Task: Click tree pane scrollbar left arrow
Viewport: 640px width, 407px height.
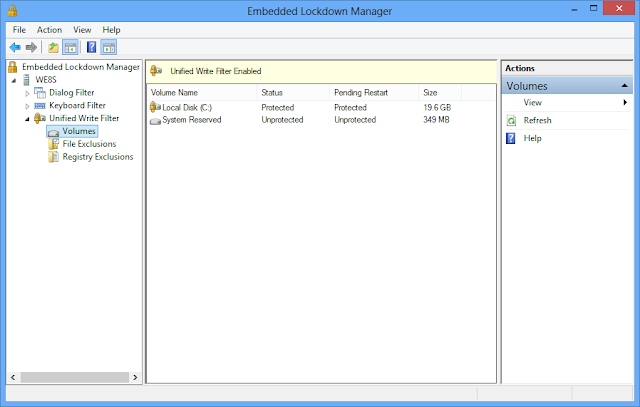Action: click(x=13, y=378)
